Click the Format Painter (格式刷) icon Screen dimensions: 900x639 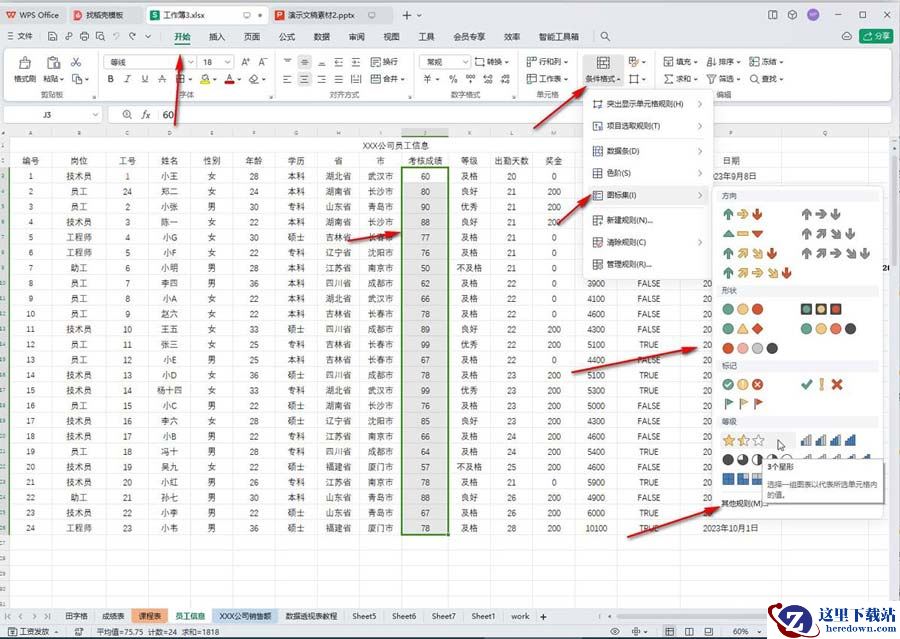[x=25, y=62]
